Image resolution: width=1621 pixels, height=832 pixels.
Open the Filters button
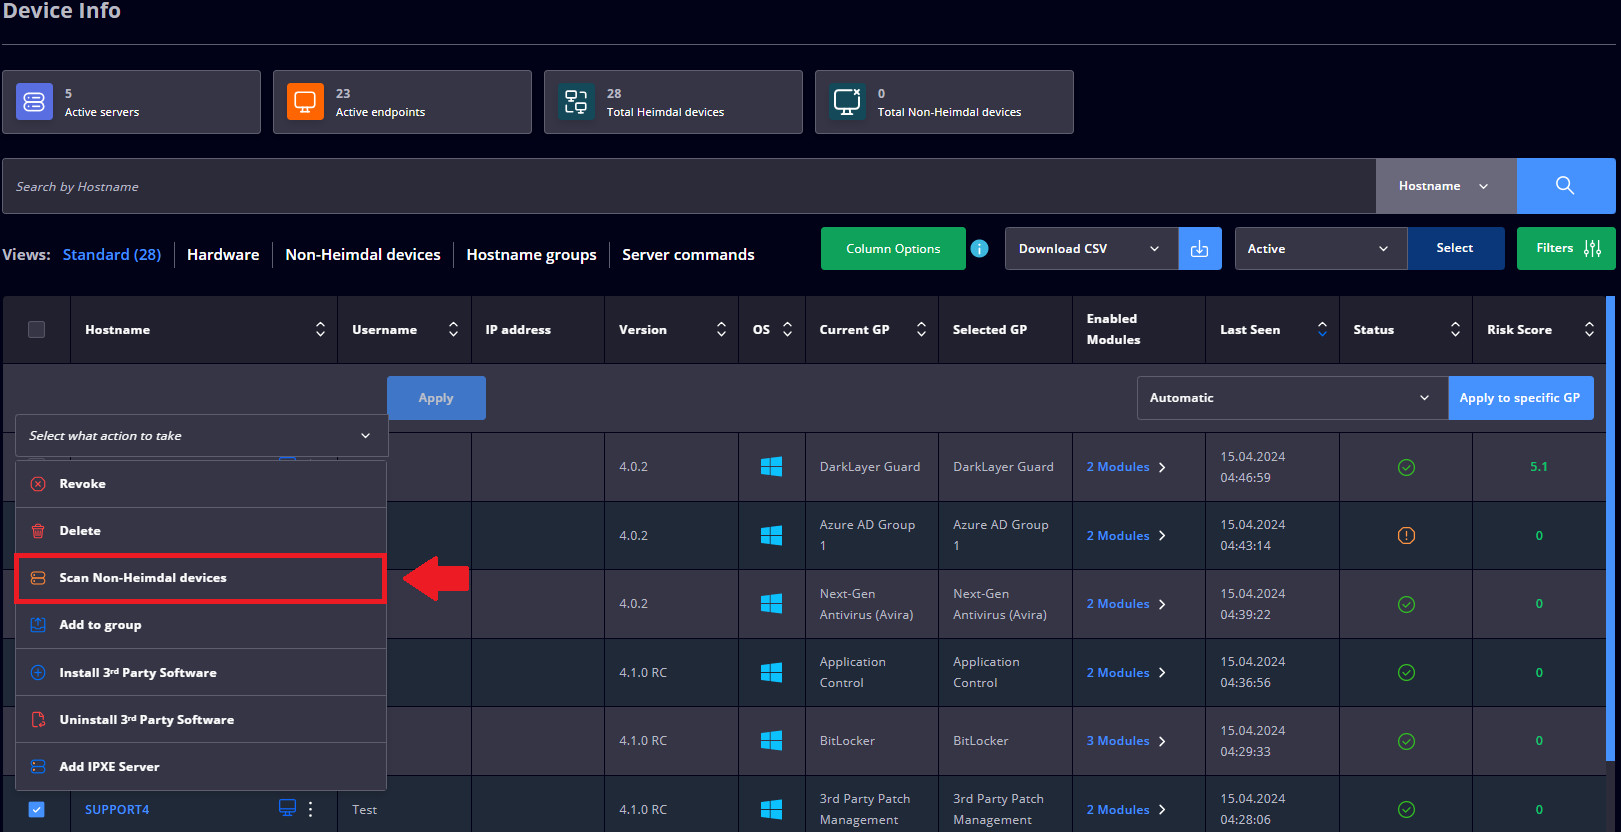click(x=1566, y=248)
